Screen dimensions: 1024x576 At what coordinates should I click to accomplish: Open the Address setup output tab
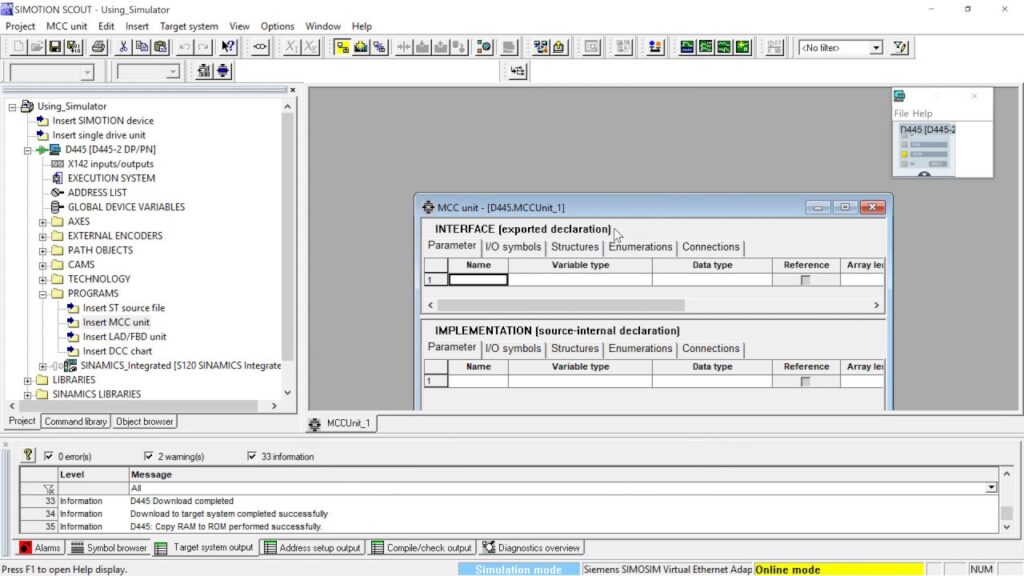point(312,548)
